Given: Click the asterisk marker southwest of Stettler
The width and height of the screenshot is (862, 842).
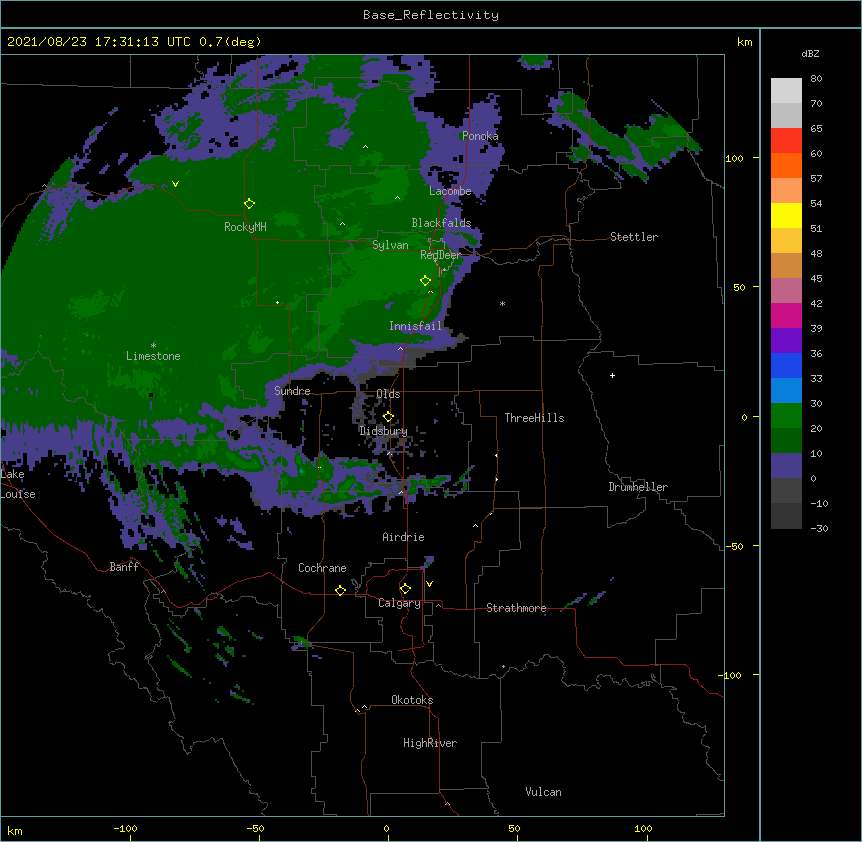Looking at the screenshot, I should click(502, 303).
